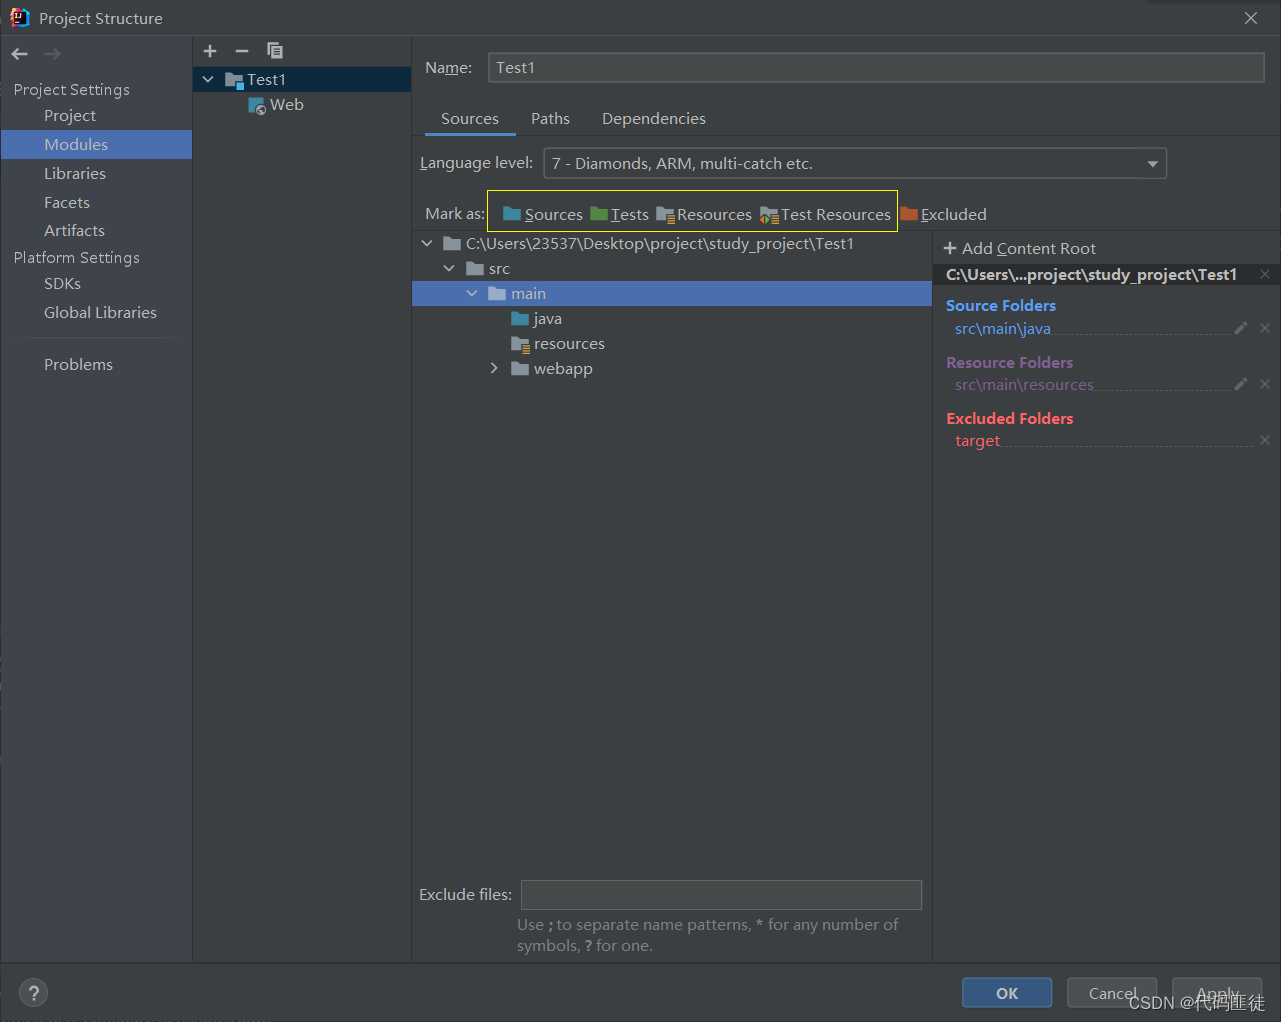Edit properties of src\main\resources folder
This screenshot has height=1022, width=1281.
(x=1241, y=384)
